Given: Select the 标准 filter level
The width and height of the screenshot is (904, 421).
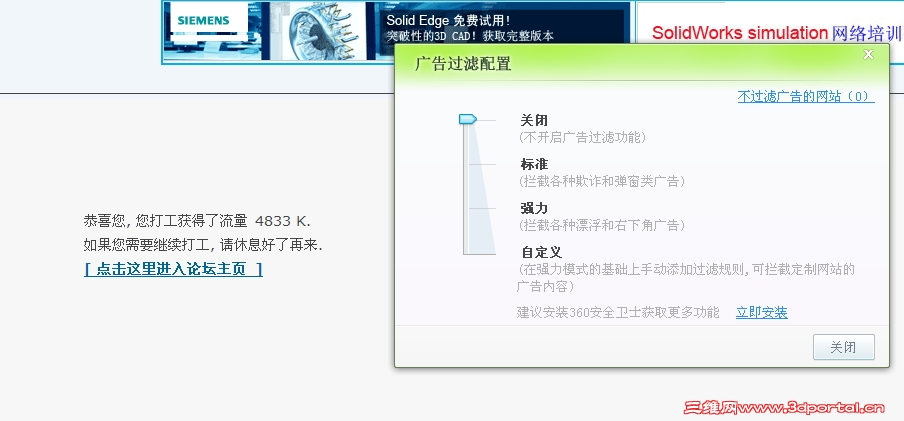Looking at the screenshot, I should click(x=534, y=164).
